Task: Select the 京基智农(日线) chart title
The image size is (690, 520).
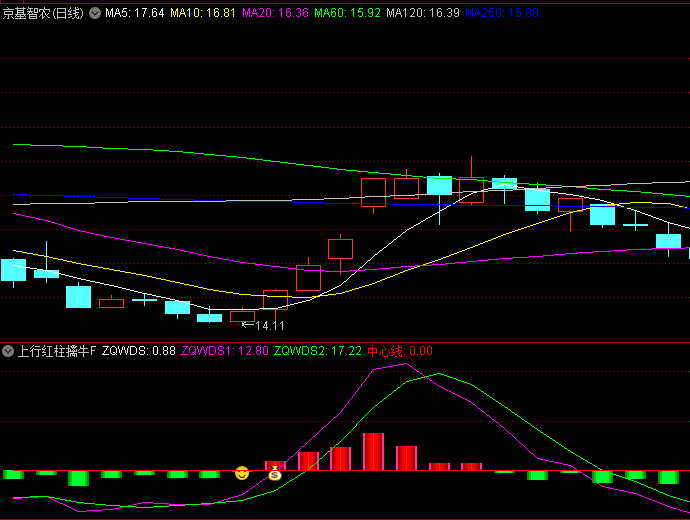Action: (43, 13)
